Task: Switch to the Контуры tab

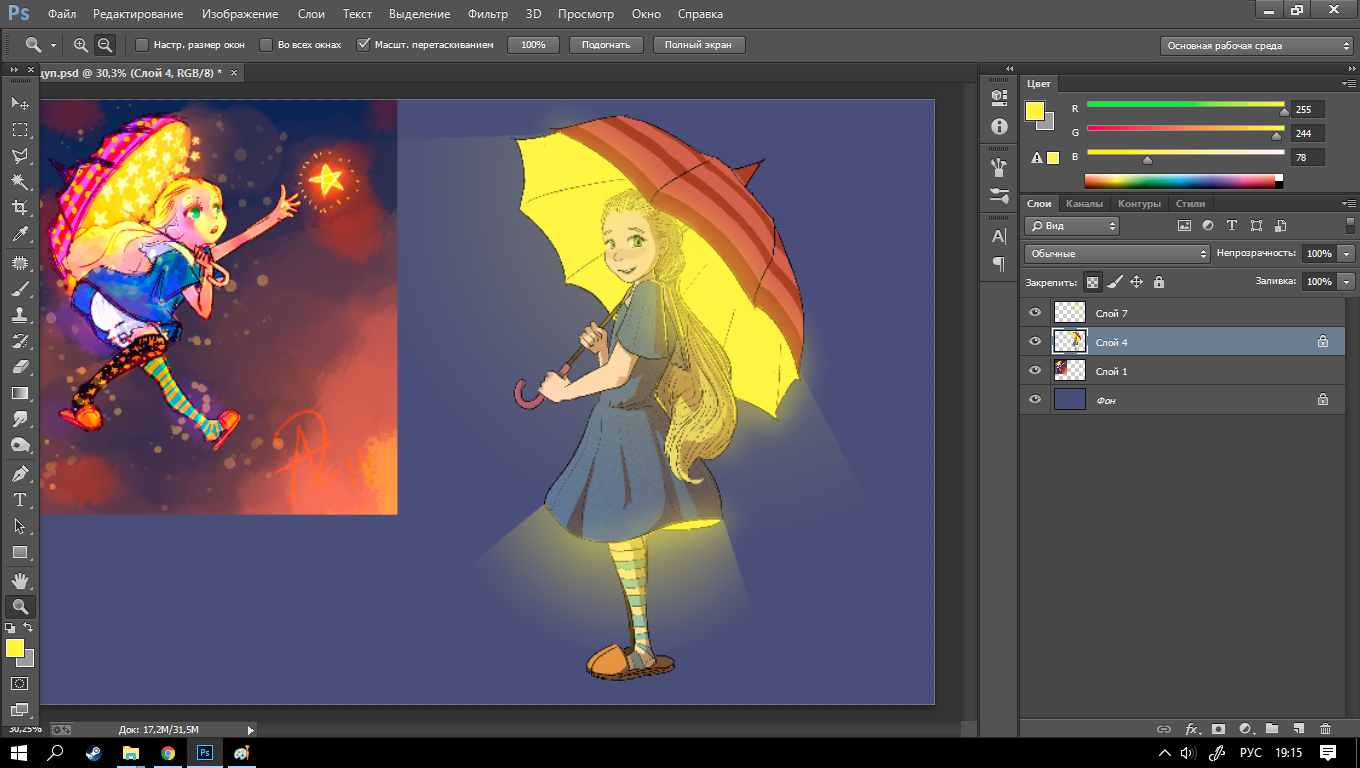Action: coord(1139,203)
